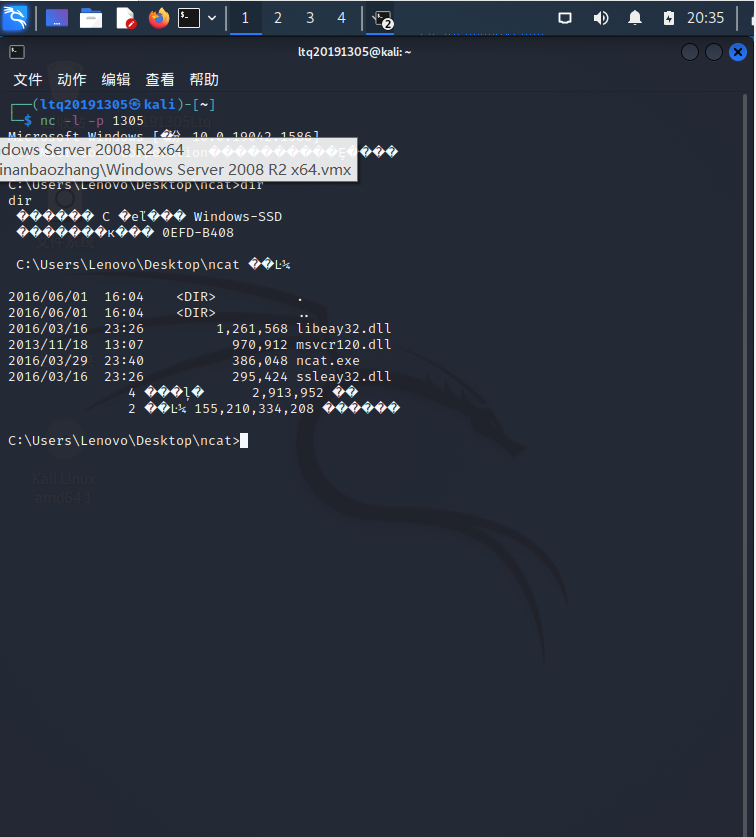The image size is (756, 837).
Task: Open the terminal emulator panel launcher
Action: tap(189, 18)
